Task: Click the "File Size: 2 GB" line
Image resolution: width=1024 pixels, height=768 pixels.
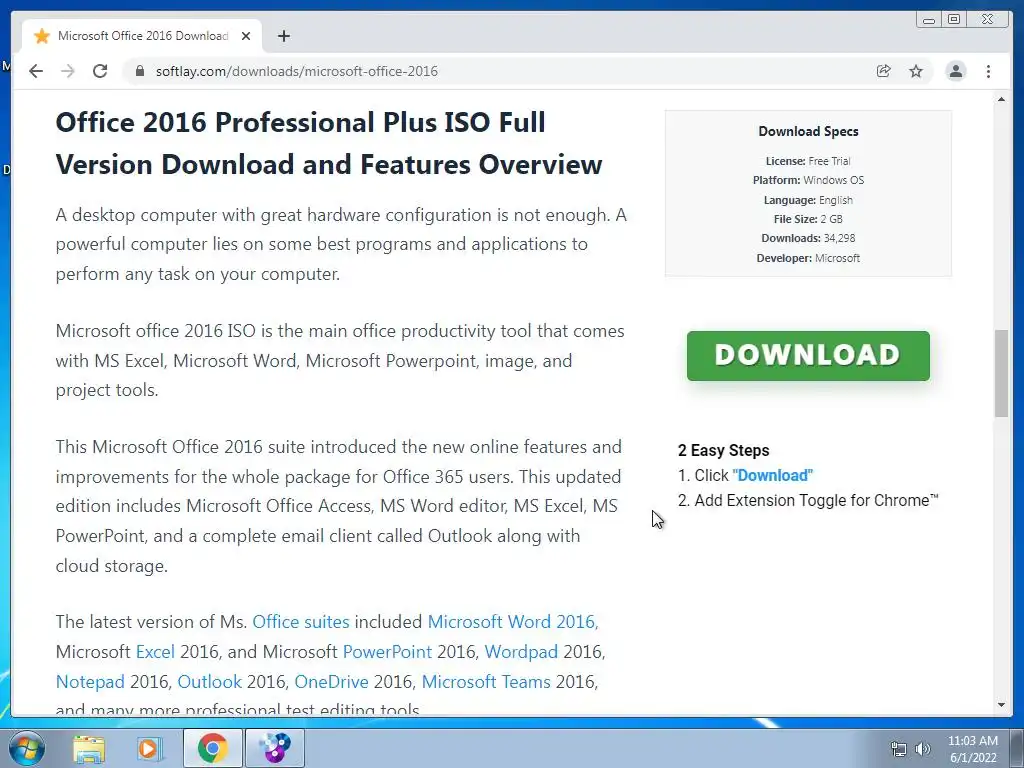Action: 808,219
